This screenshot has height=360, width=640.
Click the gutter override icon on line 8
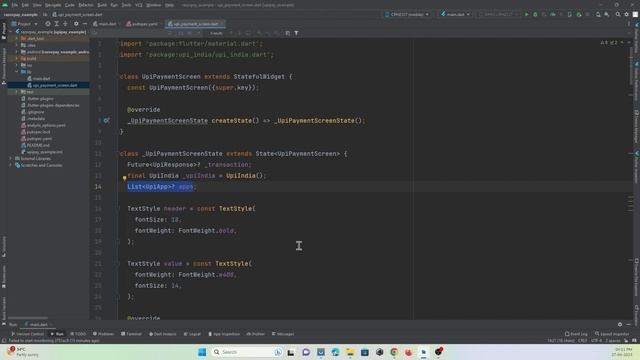[x=106, y=120]
